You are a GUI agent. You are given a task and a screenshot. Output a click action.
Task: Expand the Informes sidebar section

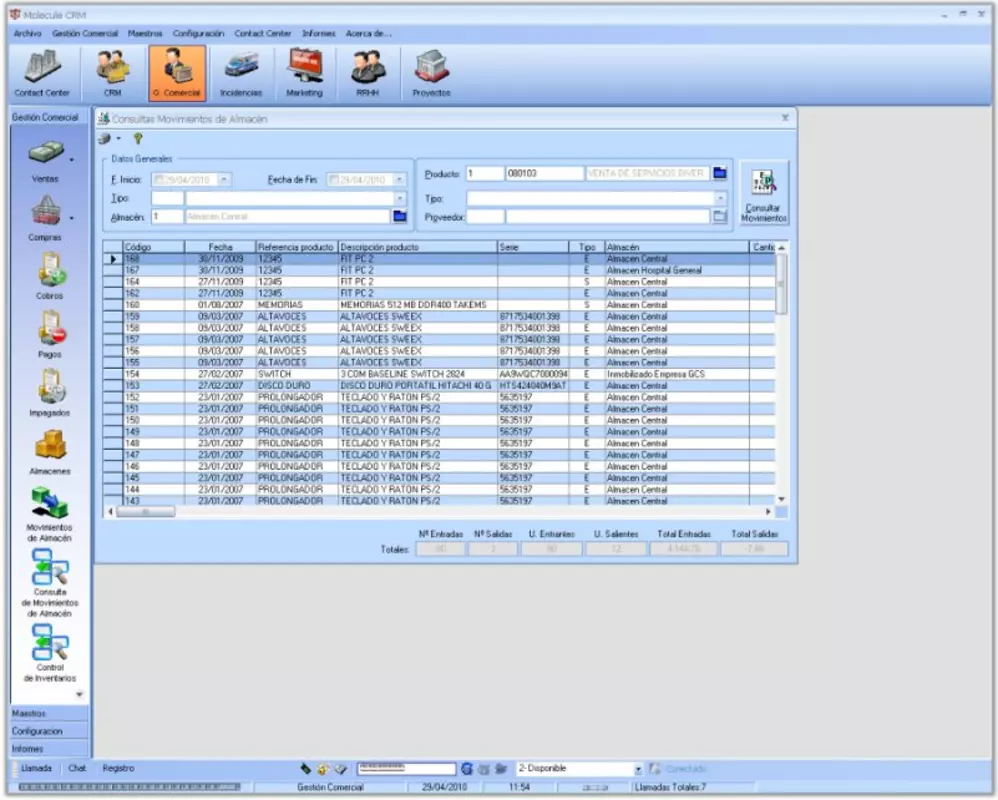point(50,749)
